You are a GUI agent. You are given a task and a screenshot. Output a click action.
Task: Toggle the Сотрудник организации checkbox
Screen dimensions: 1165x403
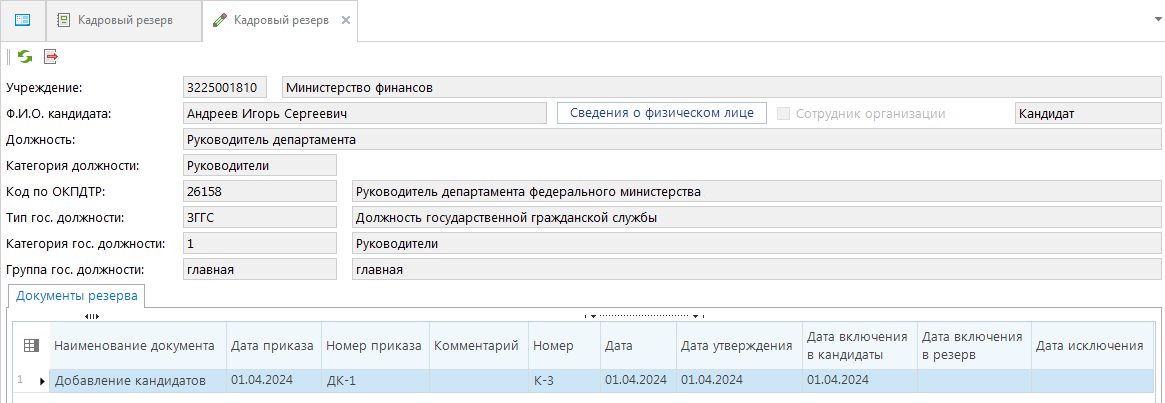[x=785, y=114]
